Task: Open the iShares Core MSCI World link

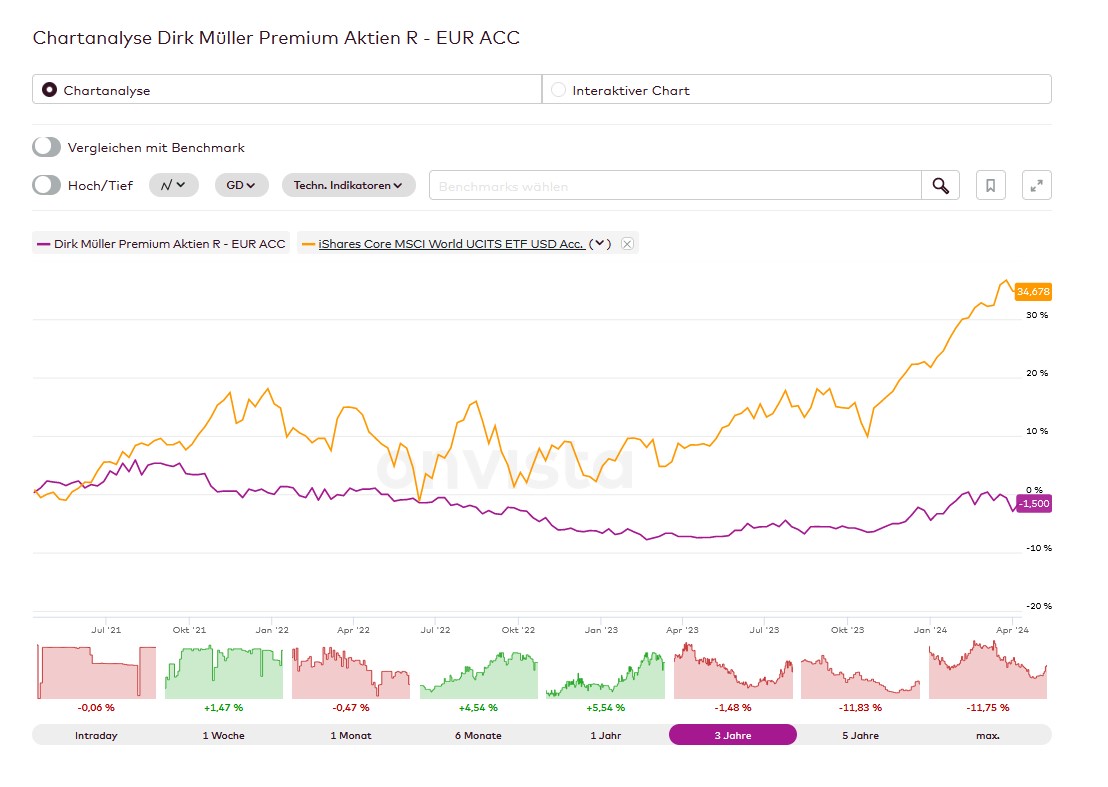Action: 451,244
